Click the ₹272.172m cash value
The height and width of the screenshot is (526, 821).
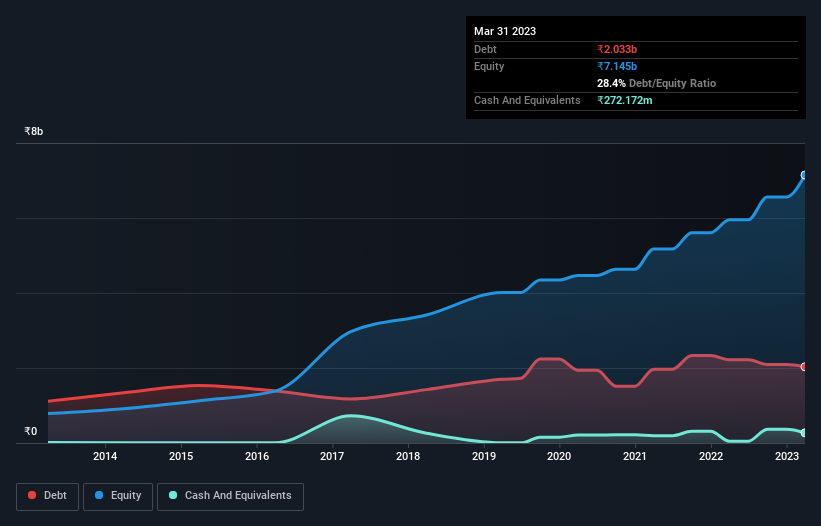pyautogui.click(x=625, y=100)
